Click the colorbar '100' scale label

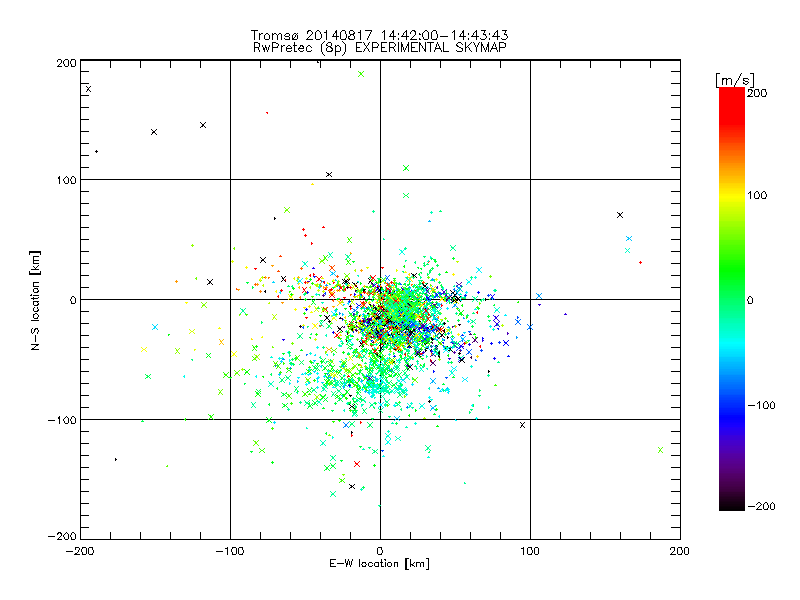click(757, 195)
